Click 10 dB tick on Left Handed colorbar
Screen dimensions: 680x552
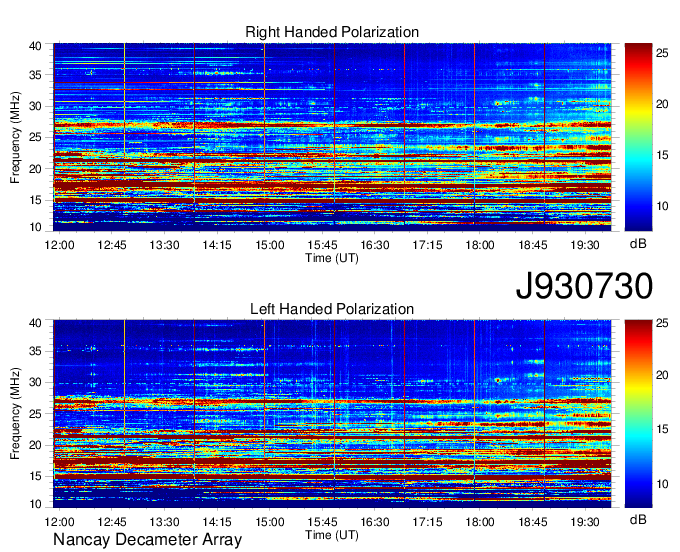tap(662, 483)
